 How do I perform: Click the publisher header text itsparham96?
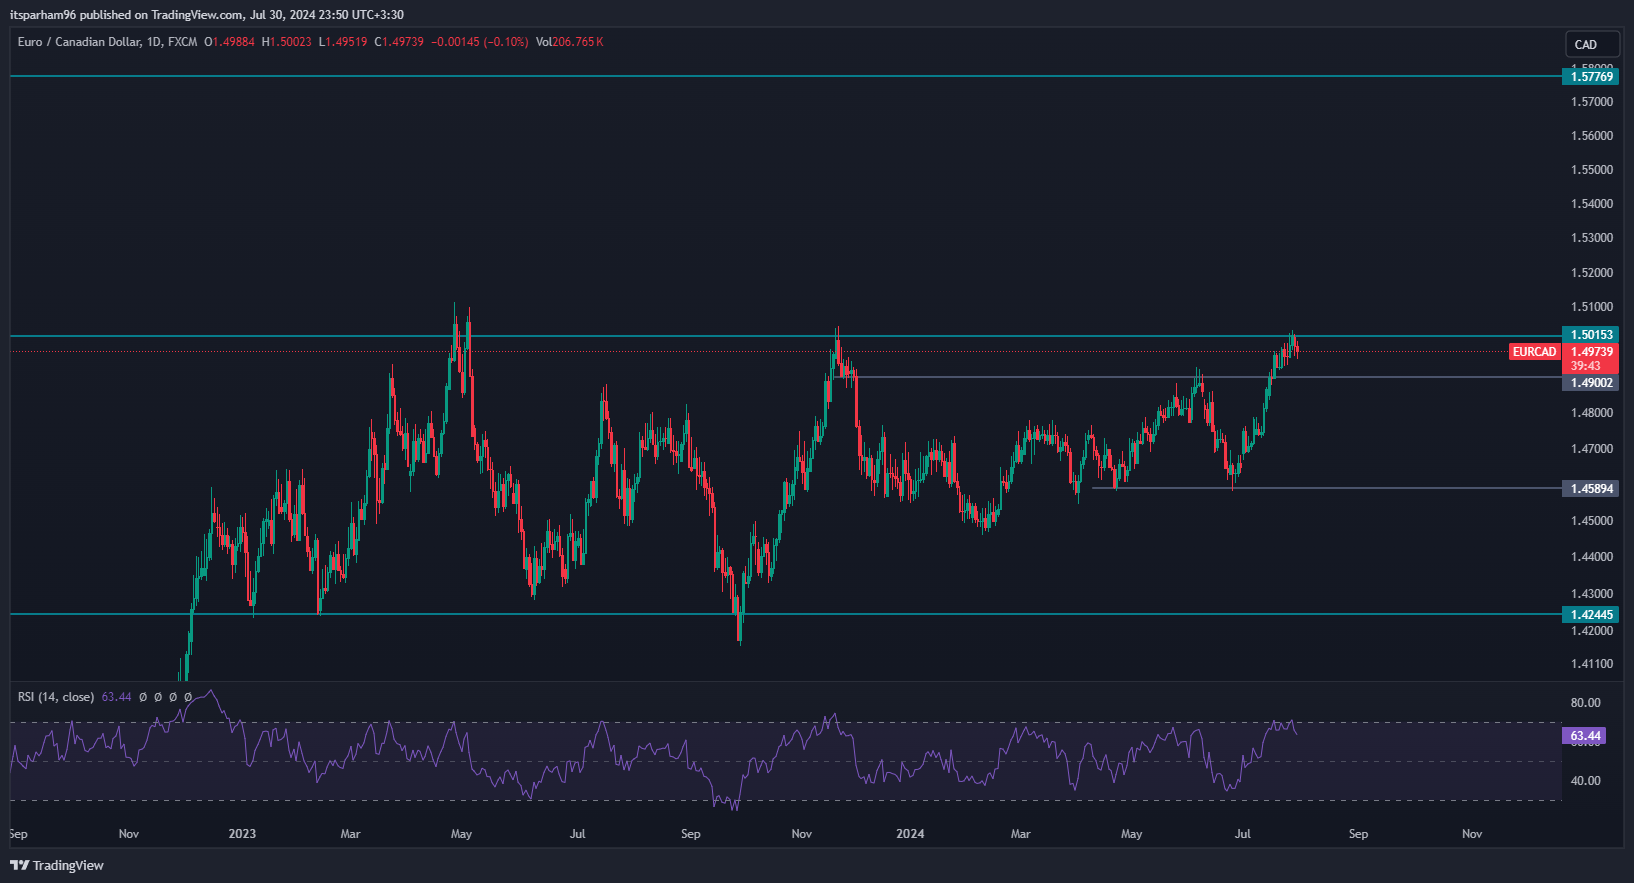pos(43,15)
